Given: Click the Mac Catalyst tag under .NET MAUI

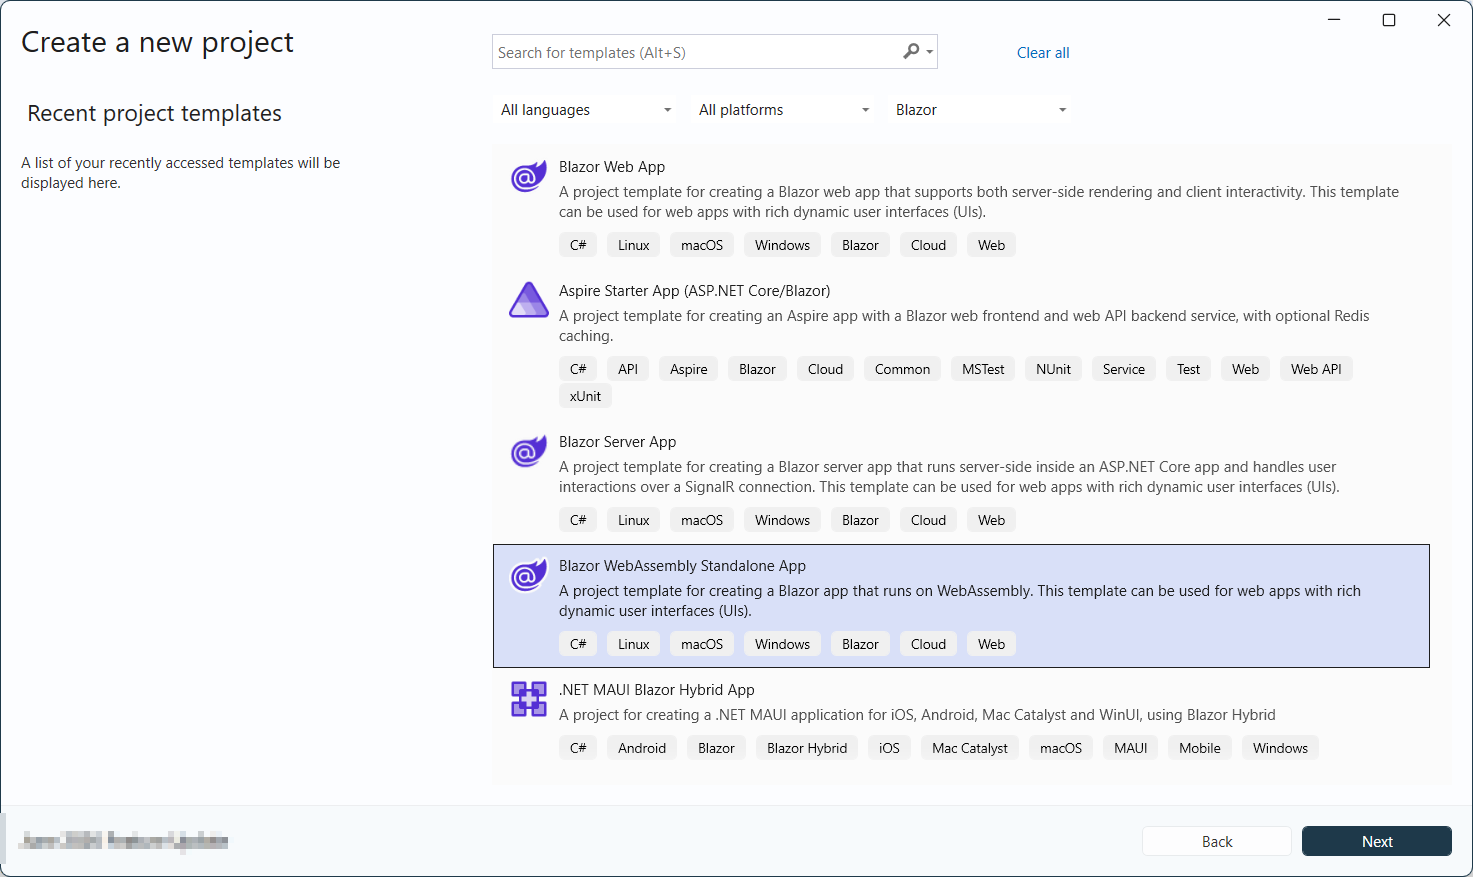Looking at the screenshot, I should point(970,748).
